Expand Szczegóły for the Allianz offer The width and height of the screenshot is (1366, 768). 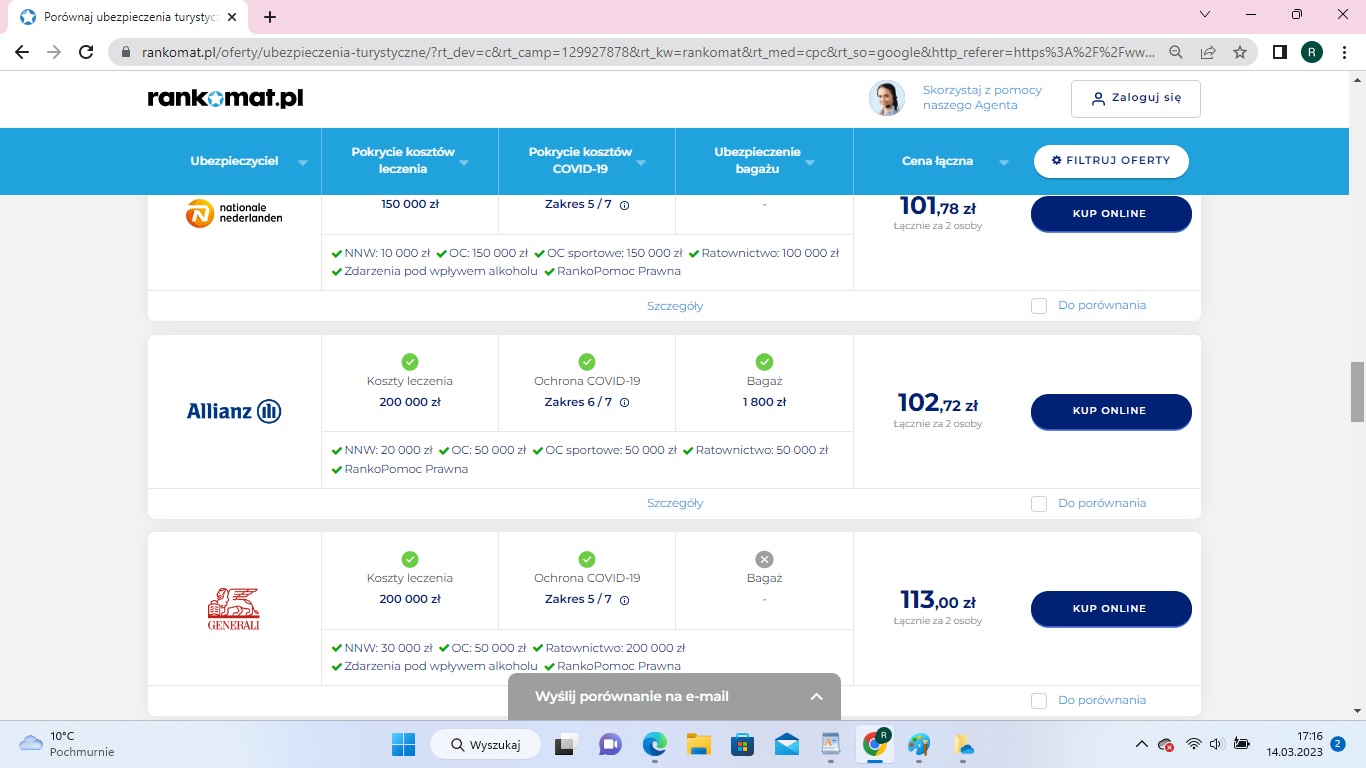coord(675,503)
